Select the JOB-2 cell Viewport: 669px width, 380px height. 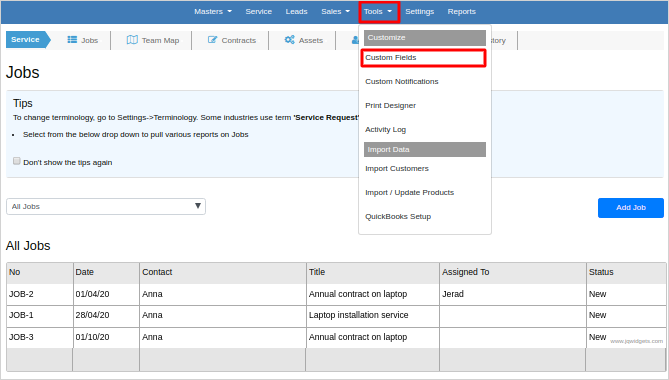click(x=40, y=294)
